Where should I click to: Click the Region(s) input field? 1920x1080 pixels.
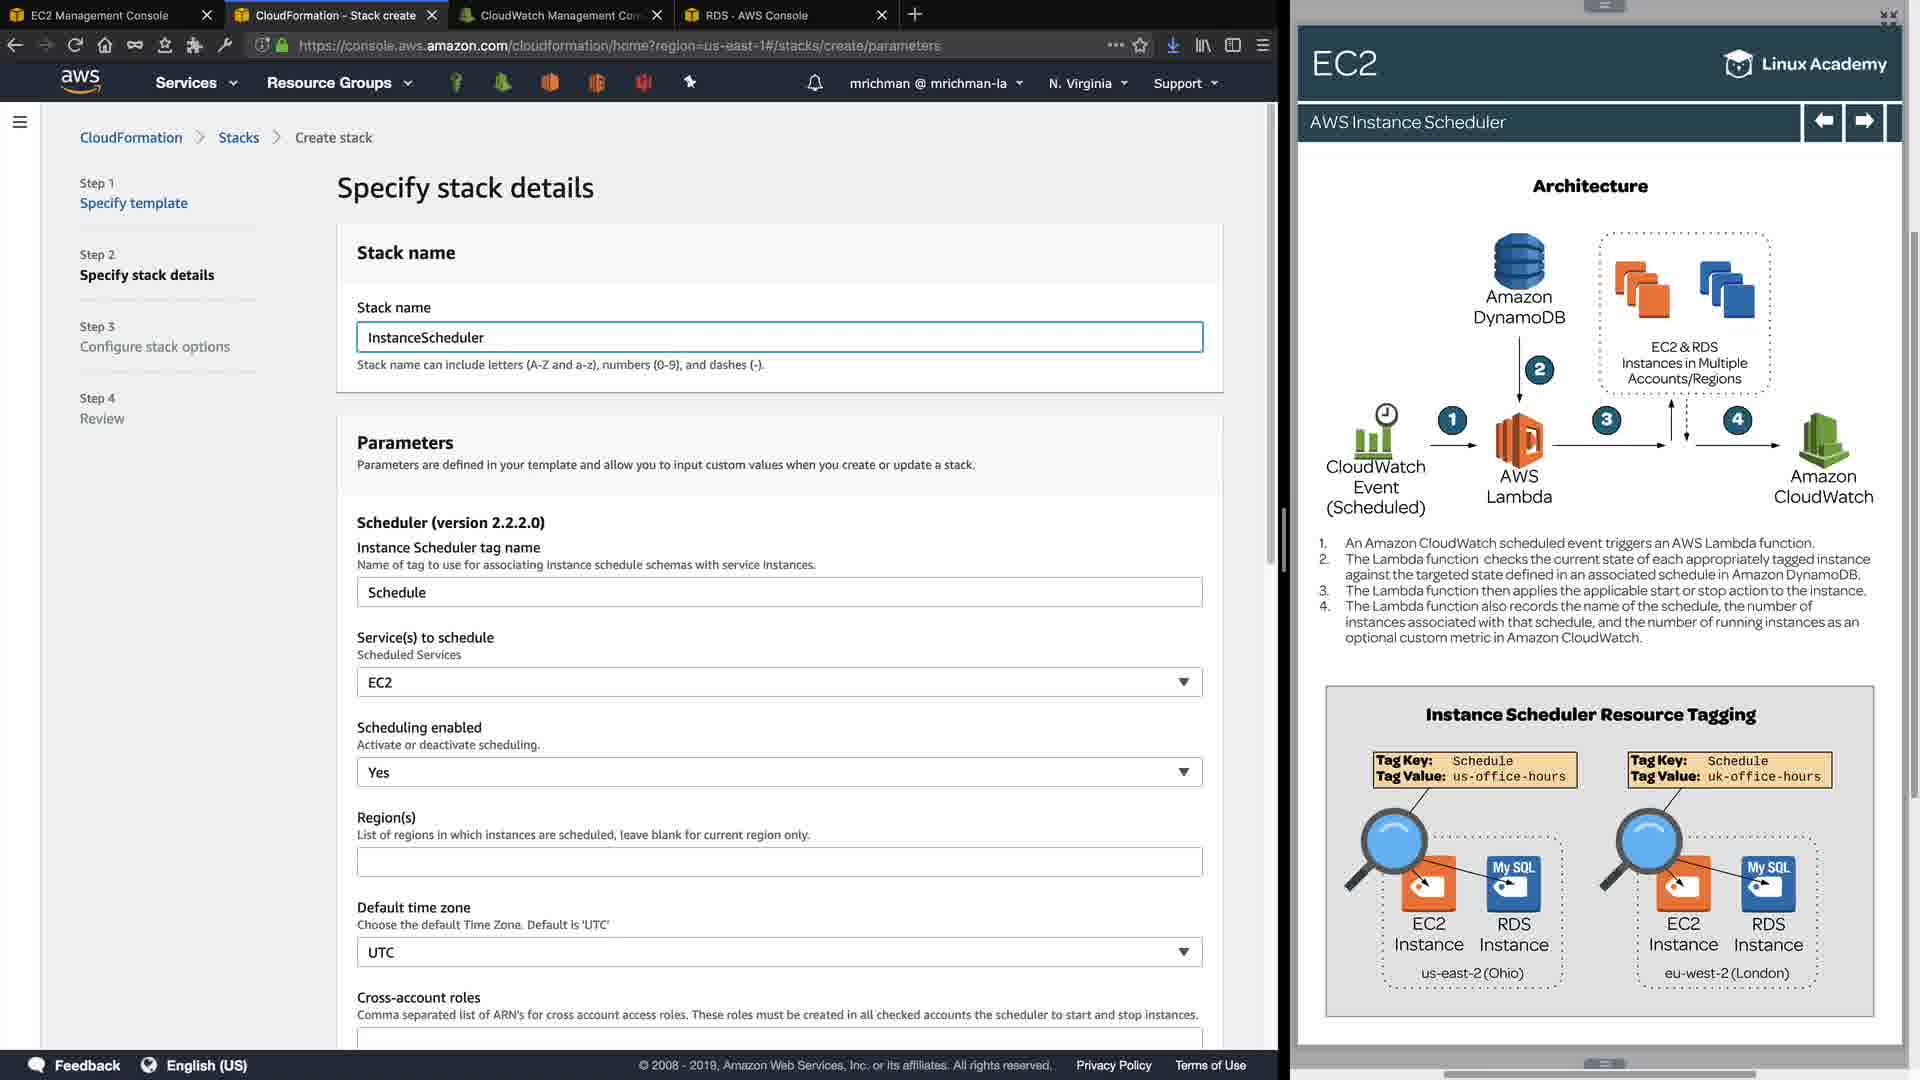coord(779,862)
